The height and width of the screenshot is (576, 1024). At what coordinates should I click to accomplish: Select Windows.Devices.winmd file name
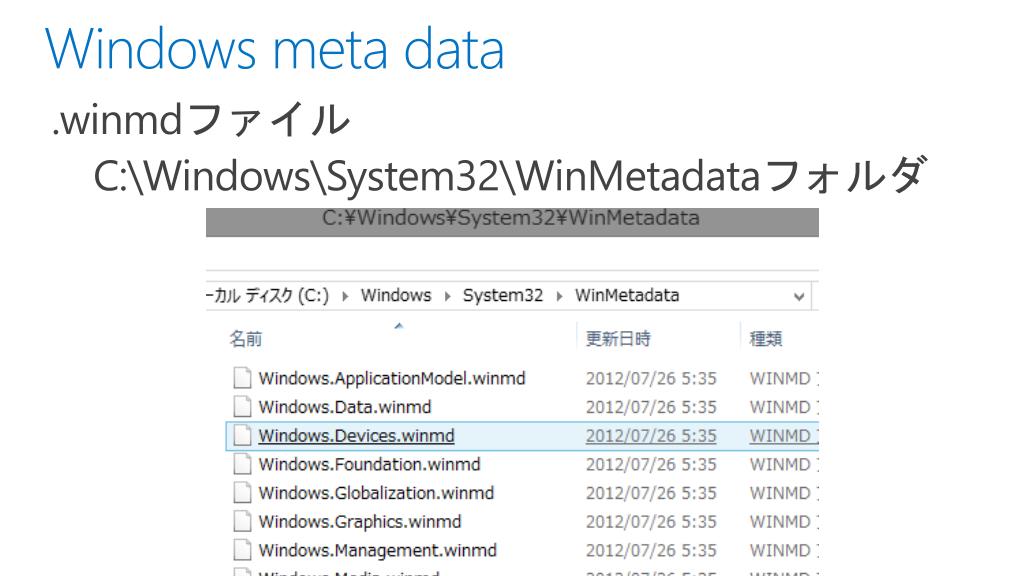(x=357, y=436)
